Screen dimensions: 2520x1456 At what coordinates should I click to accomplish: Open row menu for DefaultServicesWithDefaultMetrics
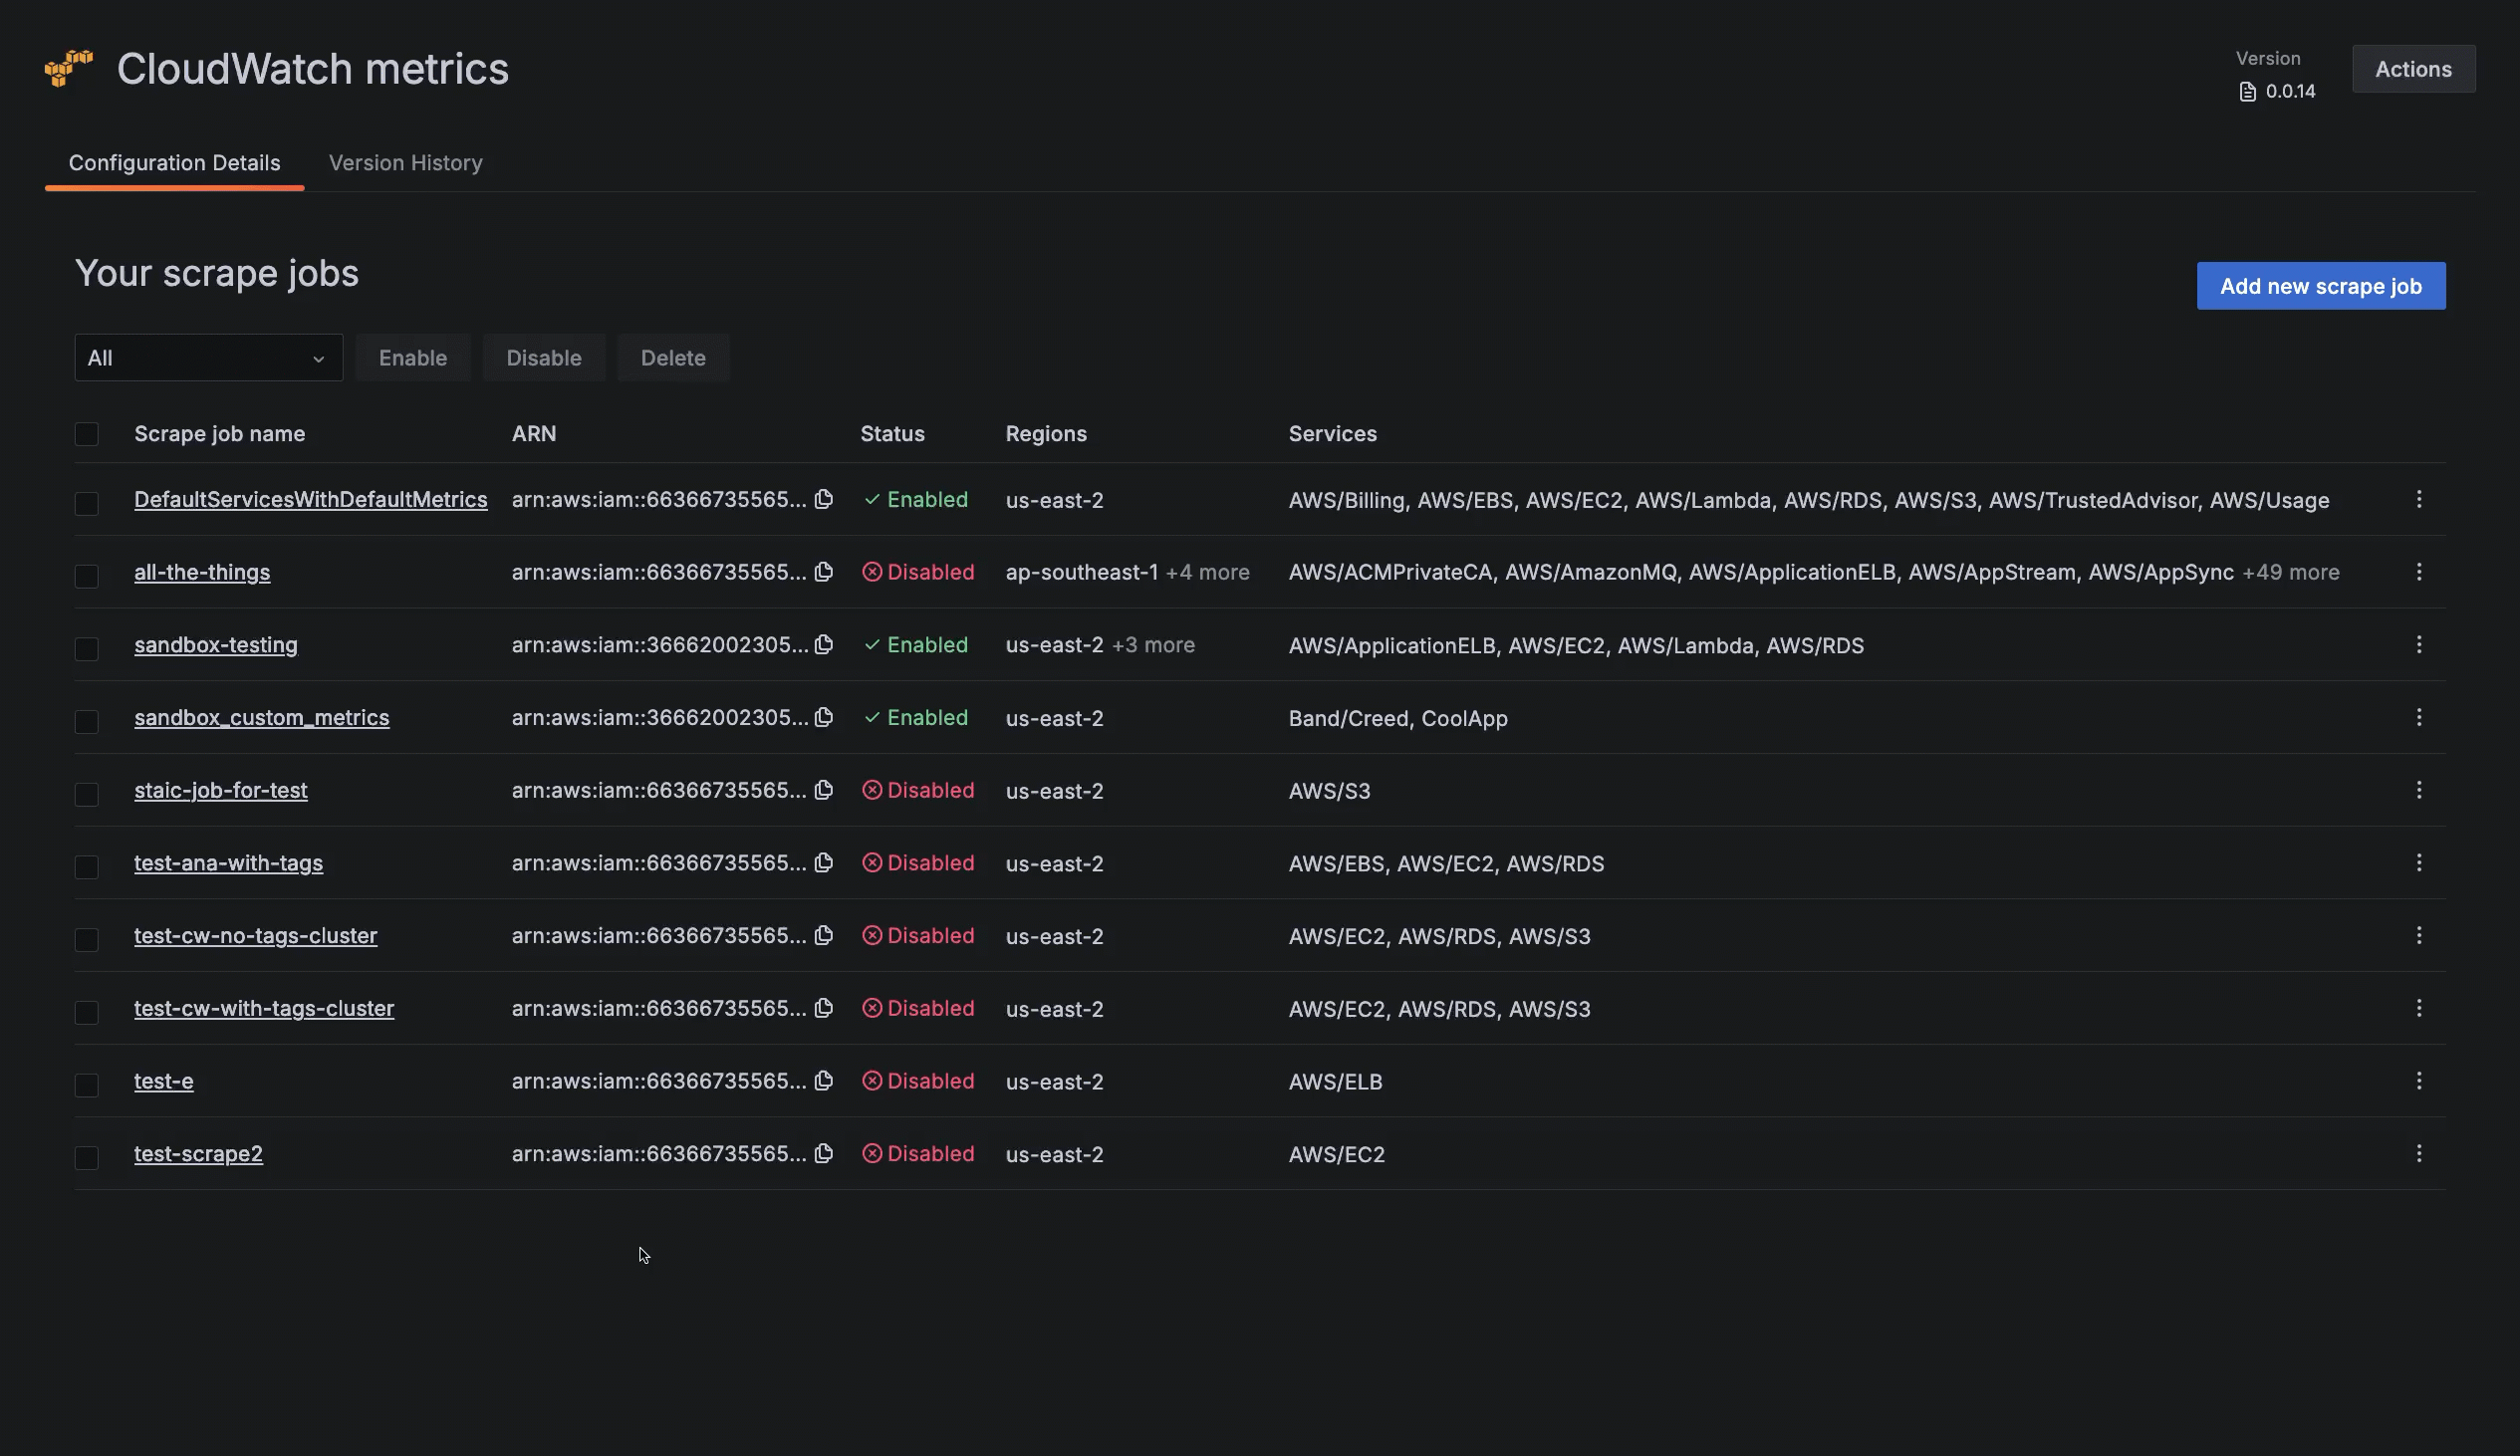click(x=2419, y=499)
